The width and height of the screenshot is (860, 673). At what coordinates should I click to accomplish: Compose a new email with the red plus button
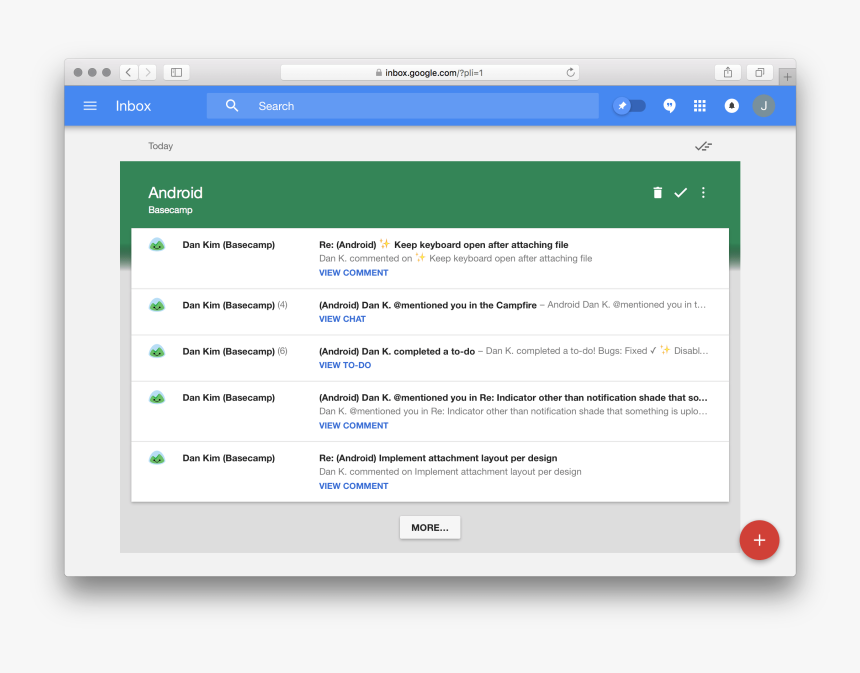(x=759, y=540)
